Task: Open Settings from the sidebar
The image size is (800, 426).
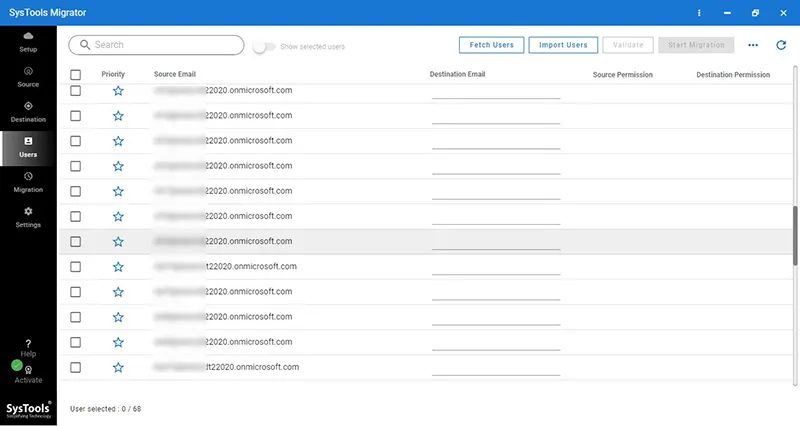Action: click(28, 217)
